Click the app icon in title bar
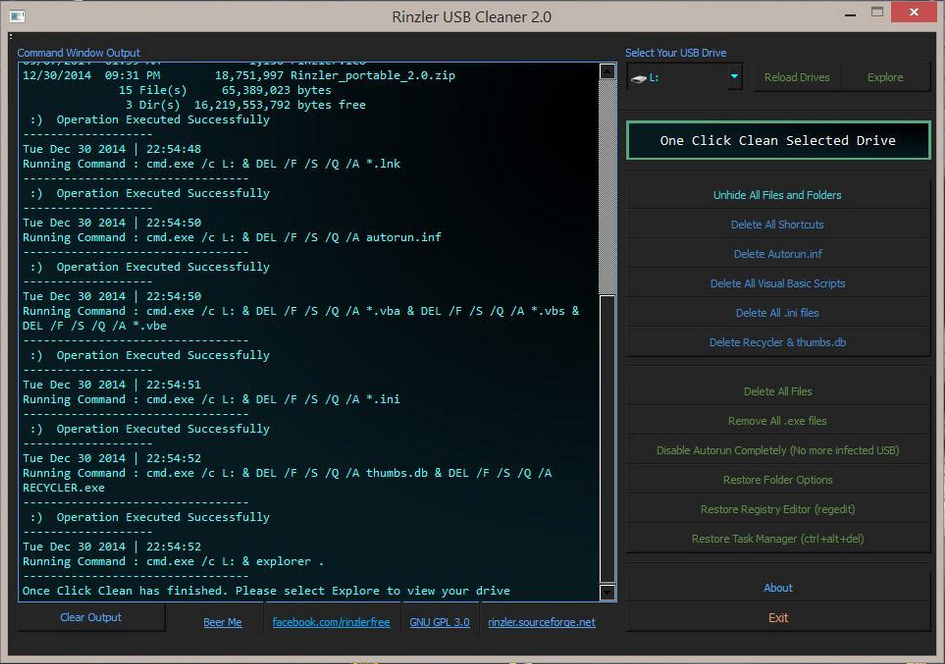945x664 pixels. pos(17,16)
